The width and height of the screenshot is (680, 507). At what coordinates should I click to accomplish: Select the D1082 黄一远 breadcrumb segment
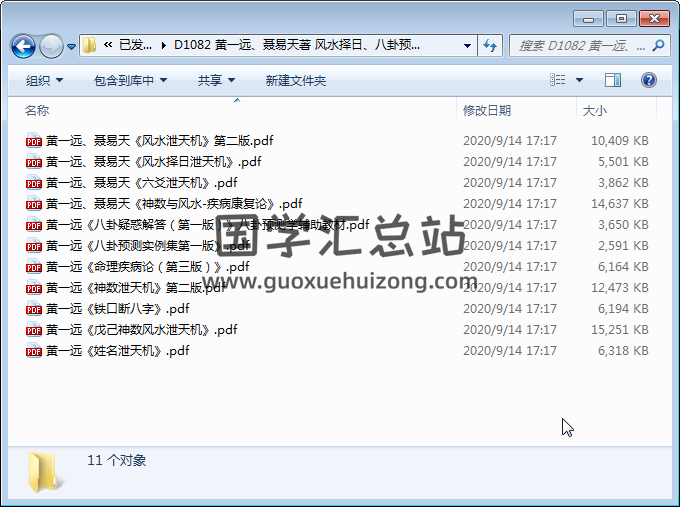tap(297, 45)
